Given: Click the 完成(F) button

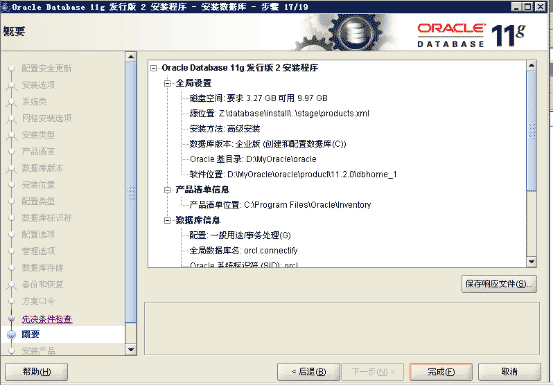Looking at the screenshot, I should (x=441, y=372).
